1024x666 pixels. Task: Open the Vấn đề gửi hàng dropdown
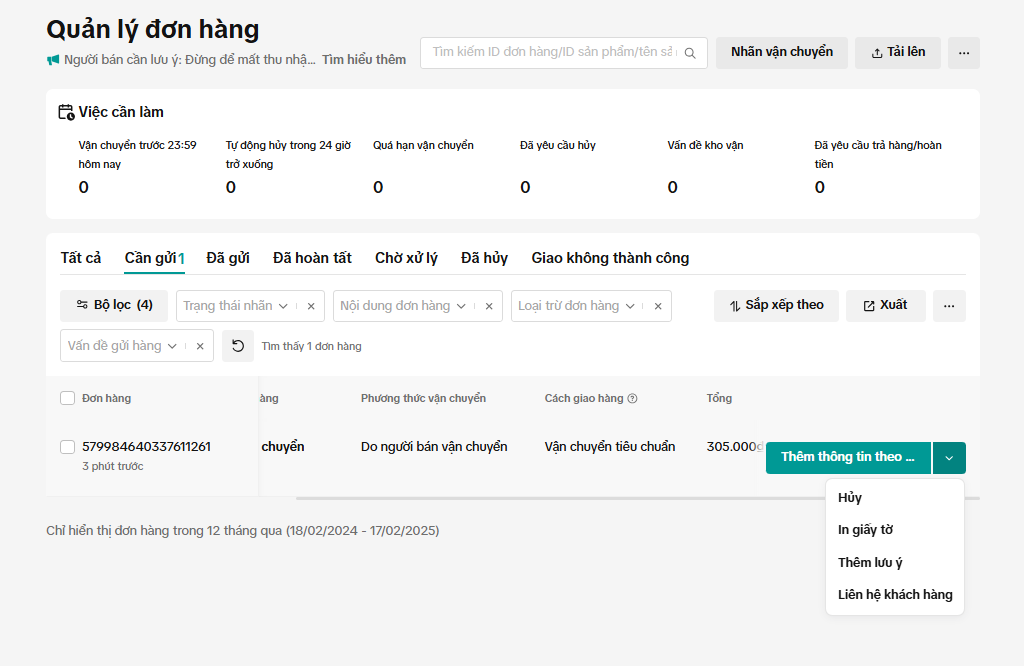click(172, 346)
